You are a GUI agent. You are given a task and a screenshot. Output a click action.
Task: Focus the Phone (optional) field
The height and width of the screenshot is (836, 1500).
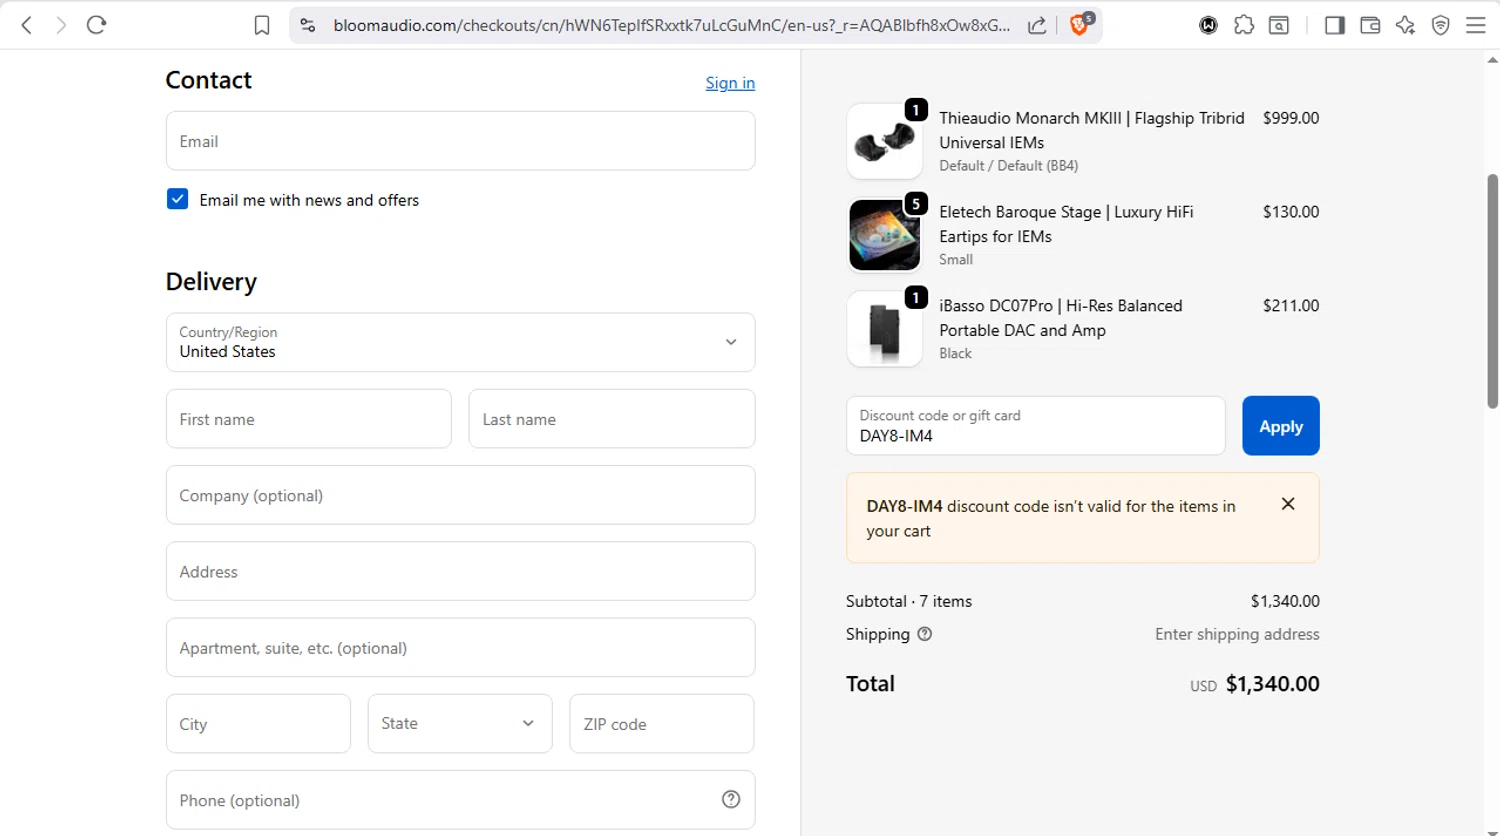460,799
